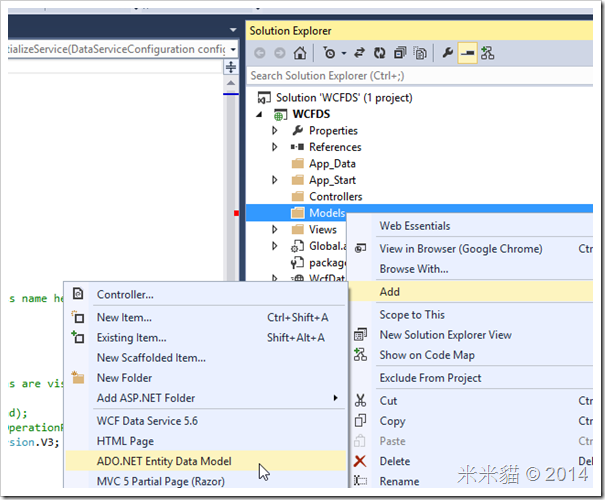Image resolution: width=605 pixels, height=500 pixels.
Task: Choose New Item... from Add submenu
Action: tap(124, 318)
